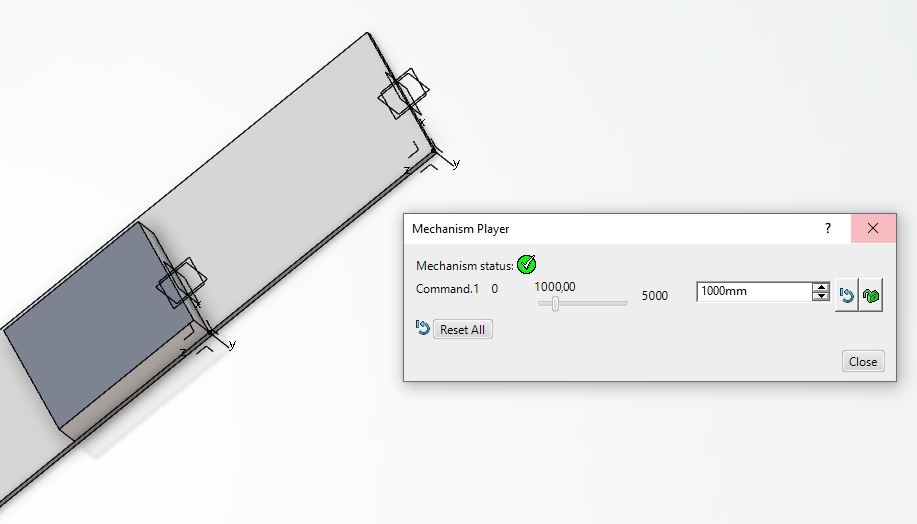
Task: Click the Reset All button
Action: [463, 329]
